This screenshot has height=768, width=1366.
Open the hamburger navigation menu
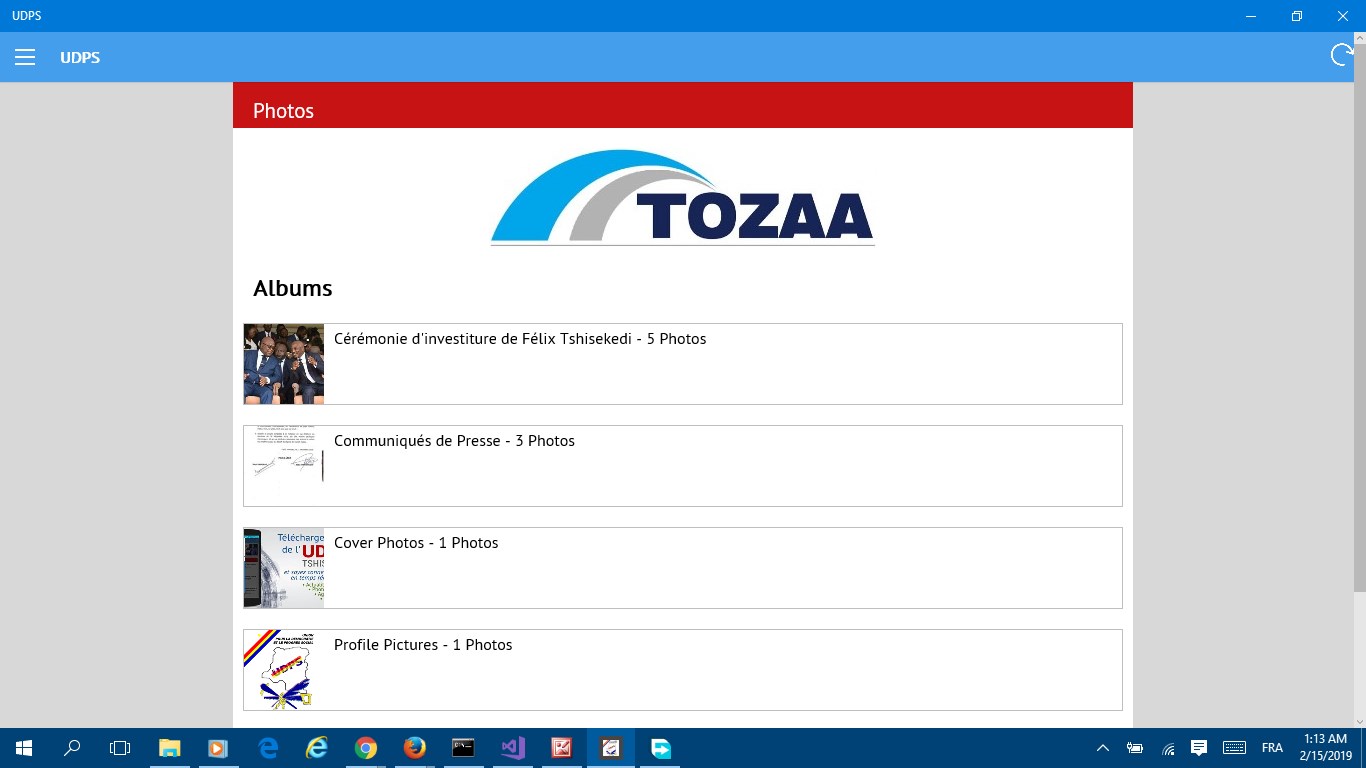25,57
